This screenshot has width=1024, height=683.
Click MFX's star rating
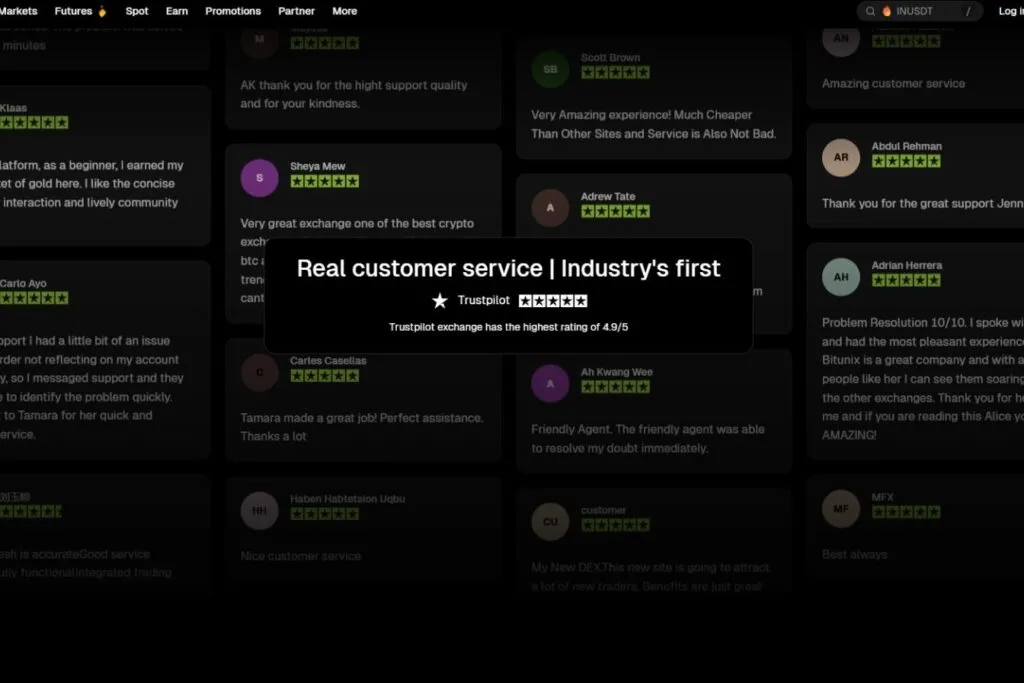pyautogui.click(x=906, y=513)
